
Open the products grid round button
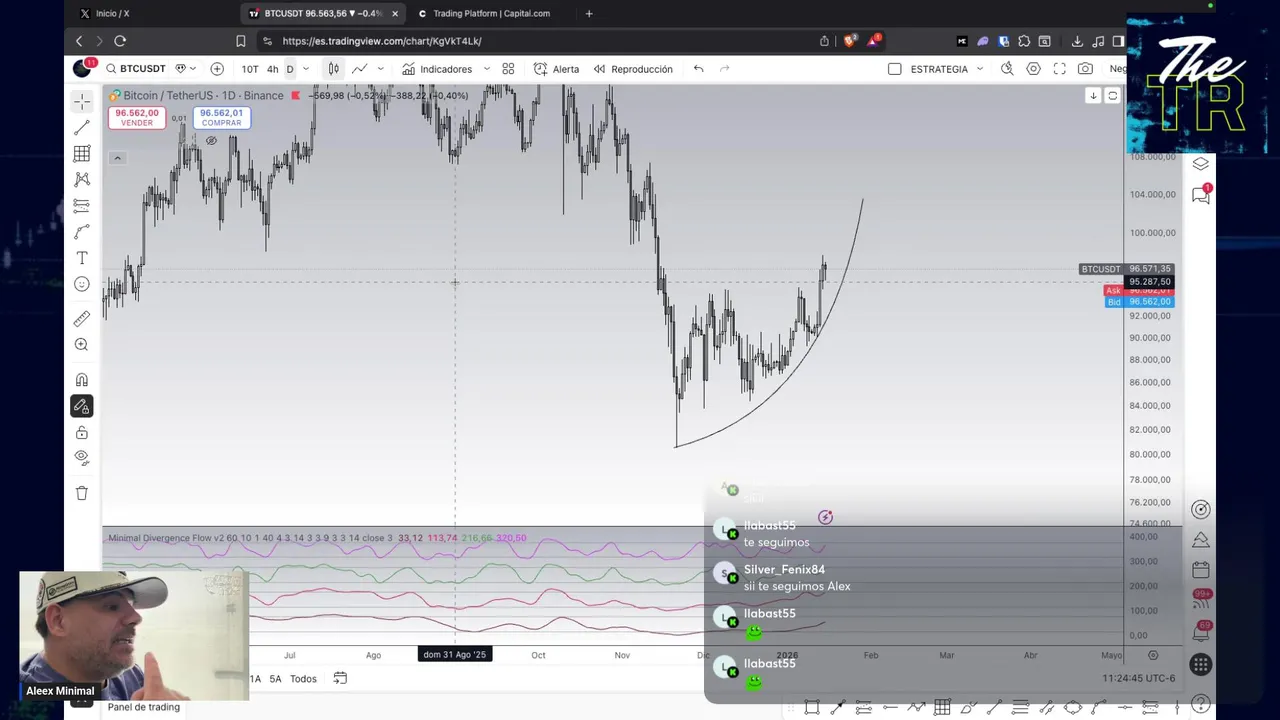coord(1201,665)
